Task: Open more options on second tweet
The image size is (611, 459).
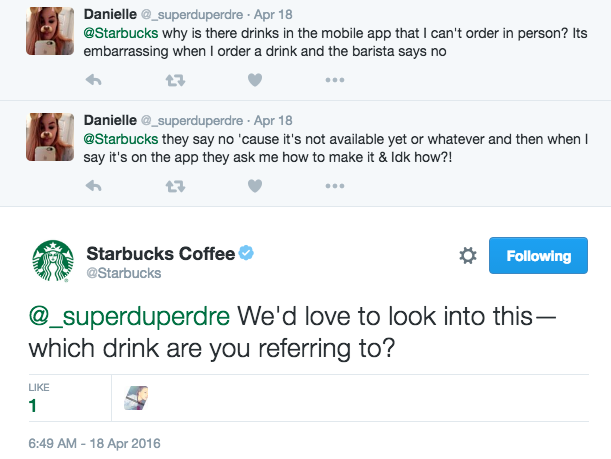Action: click(x=334, y=185)
